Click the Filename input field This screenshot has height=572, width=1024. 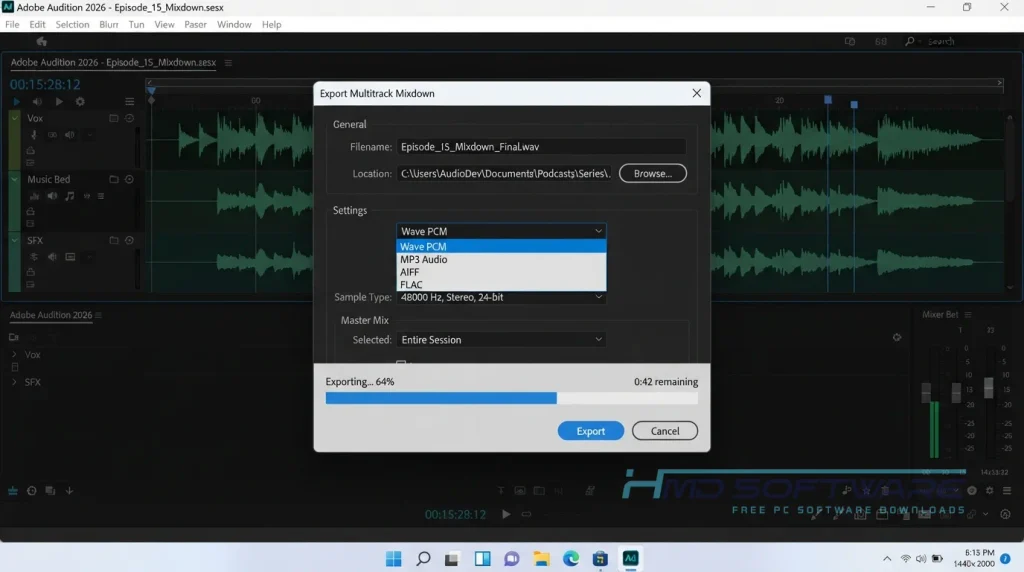click(541, 147)
